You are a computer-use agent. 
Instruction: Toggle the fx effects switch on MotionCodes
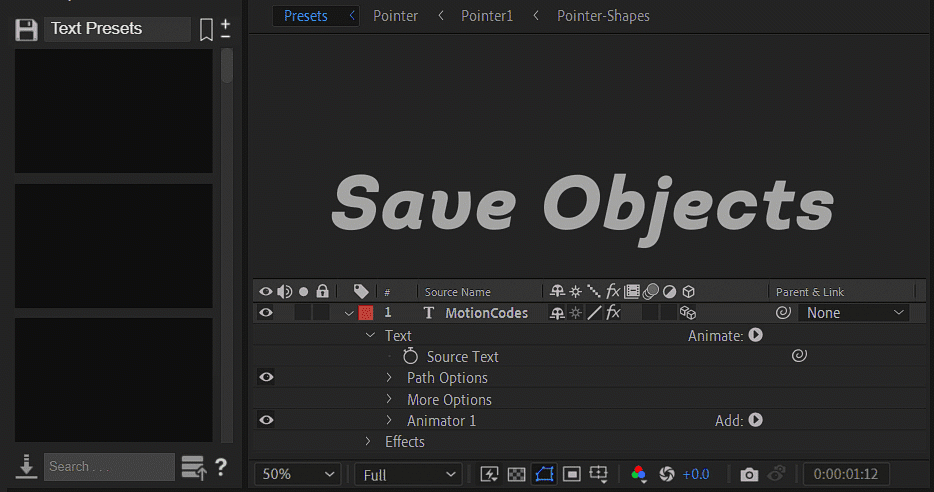coord(613,313)
